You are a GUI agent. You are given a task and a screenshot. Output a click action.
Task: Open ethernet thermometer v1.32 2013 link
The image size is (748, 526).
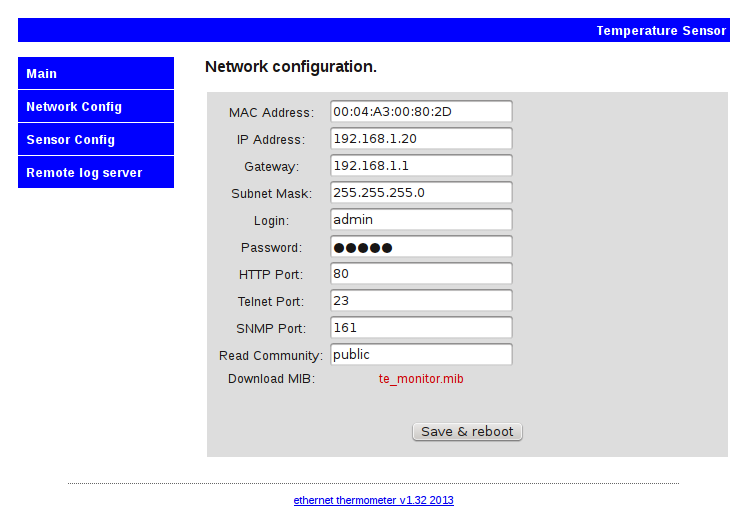point(374,500)
